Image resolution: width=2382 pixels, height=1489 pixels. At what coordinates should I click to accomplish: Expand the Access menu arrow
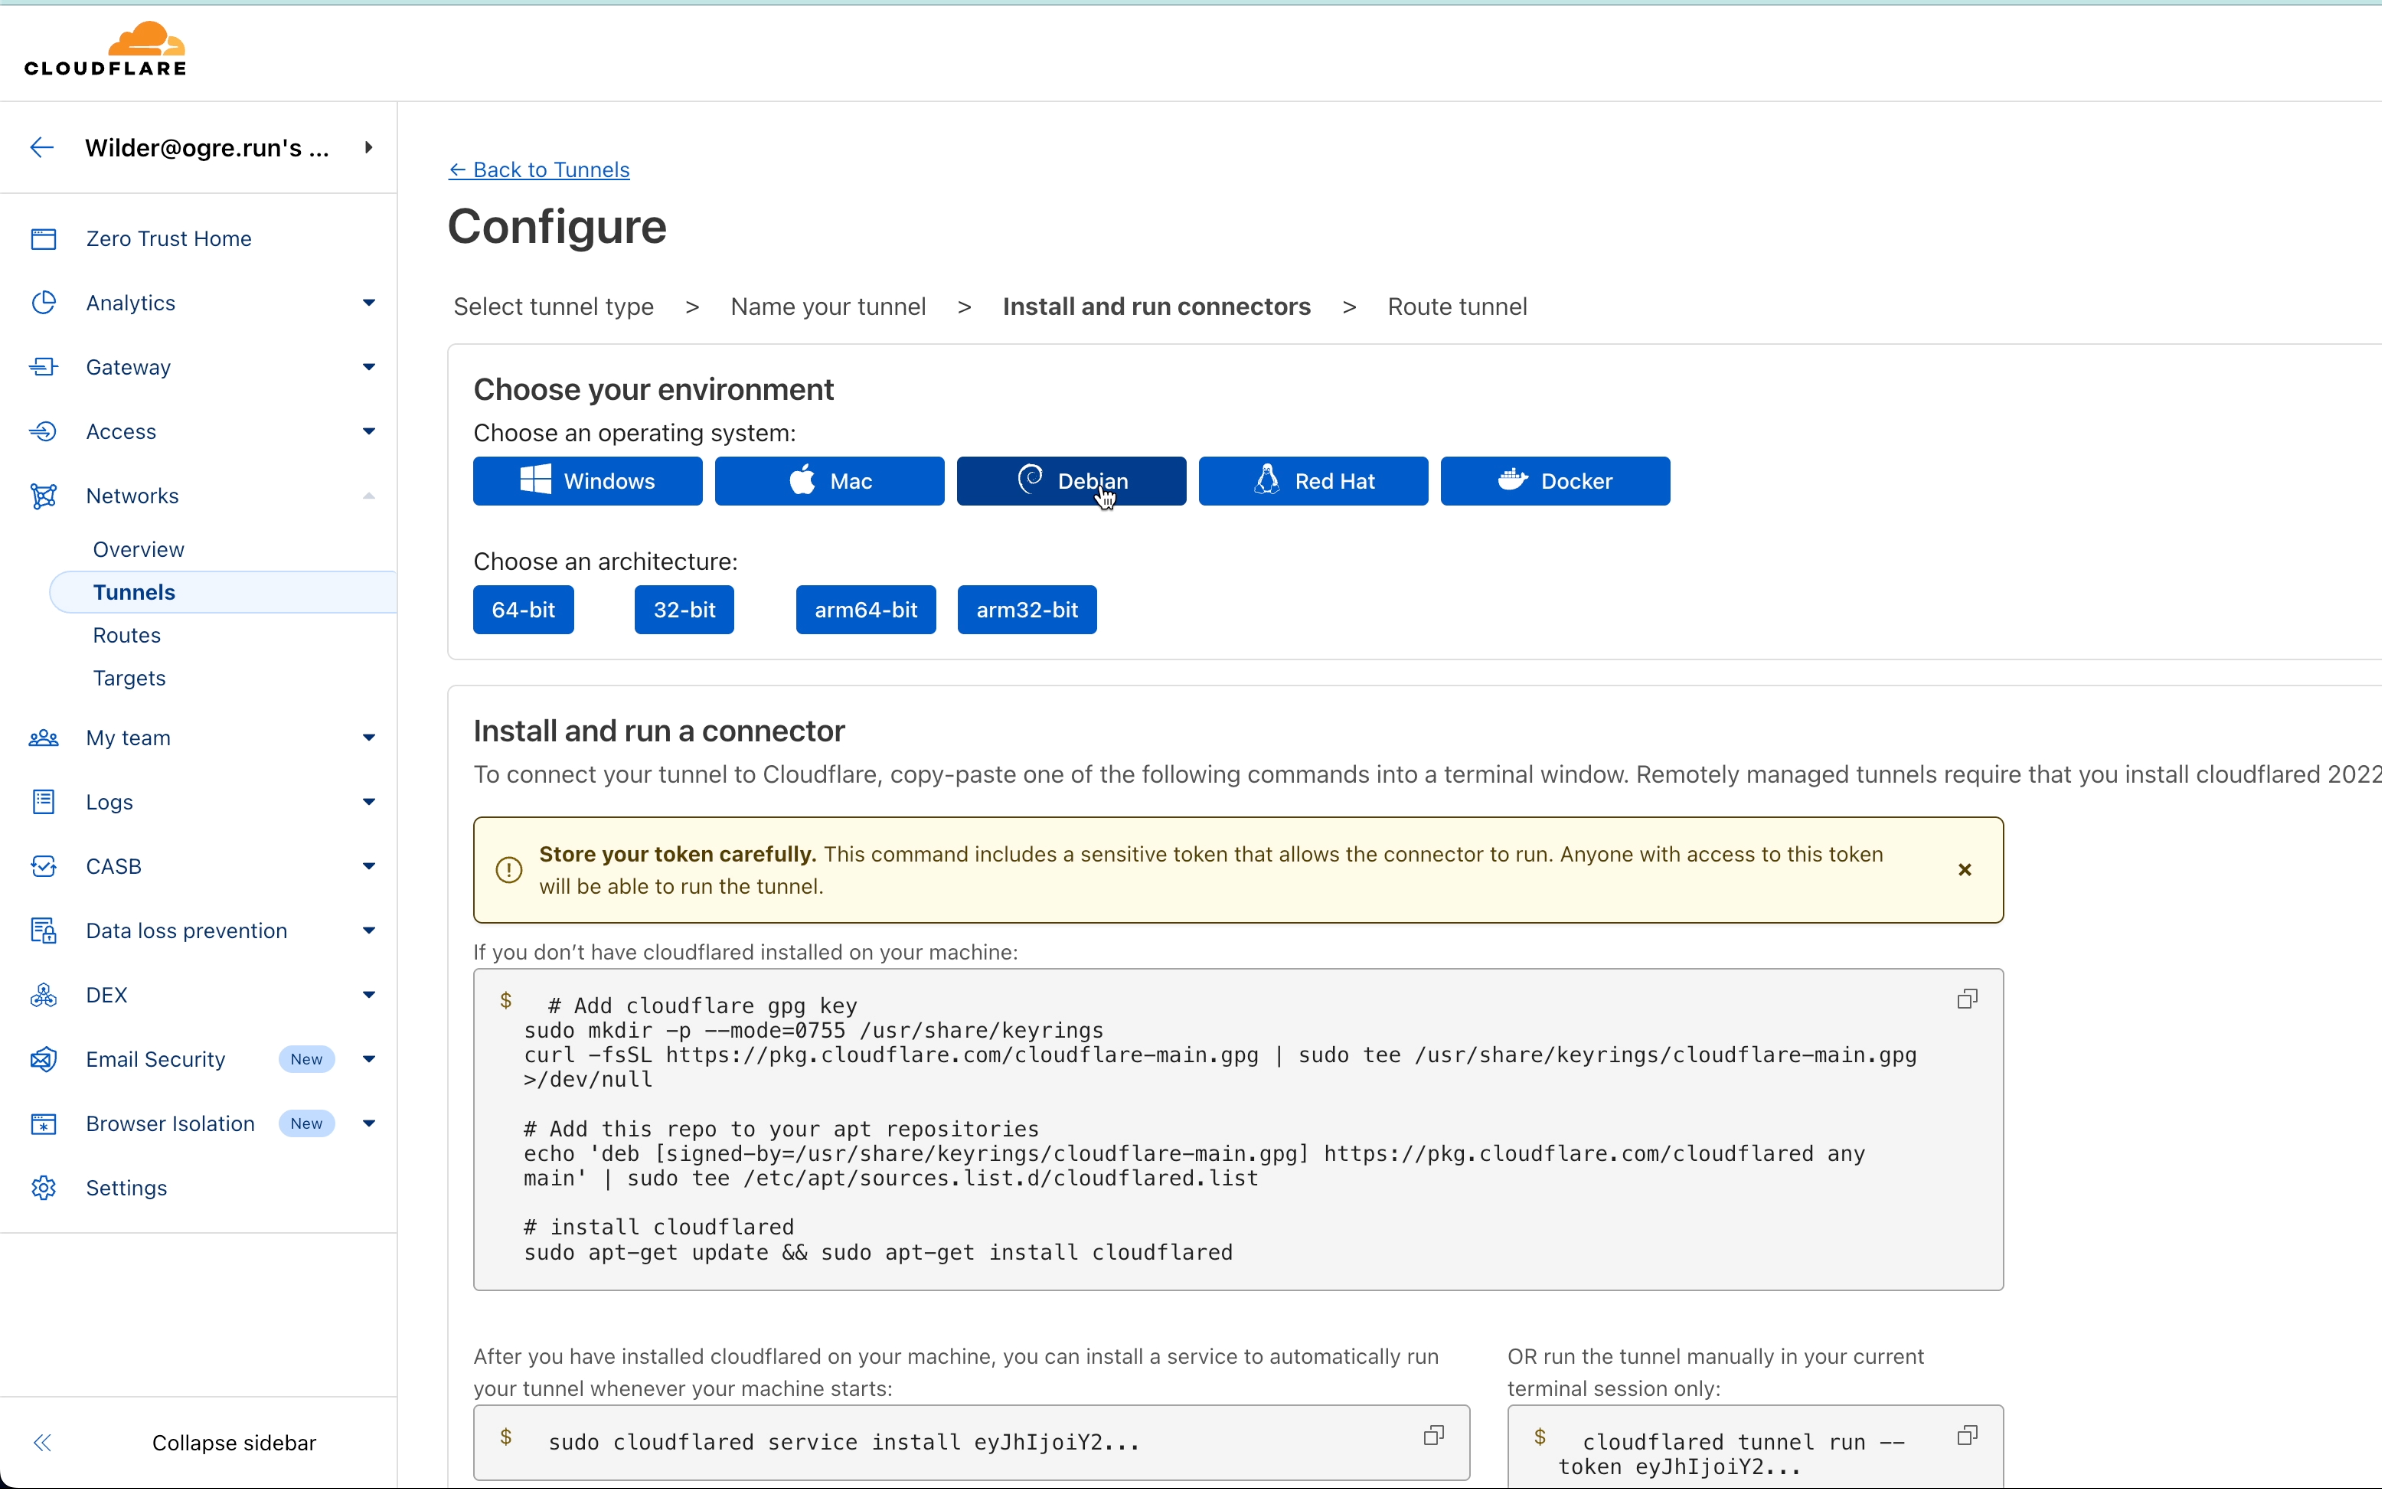(368, 431)
